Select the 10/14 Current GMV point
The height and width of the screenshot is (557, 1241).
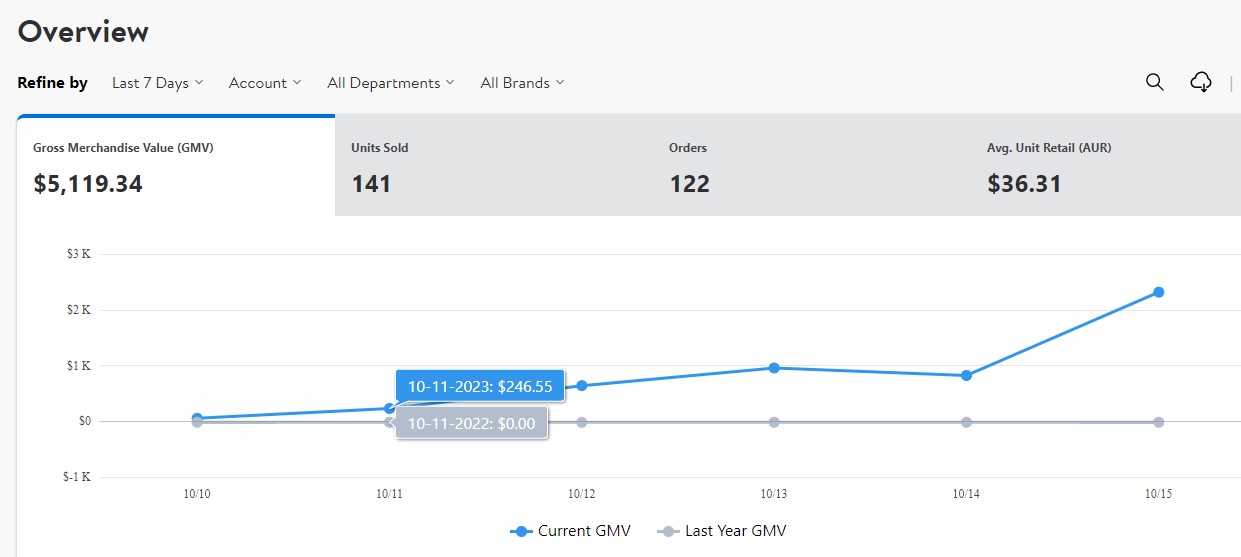966,376
